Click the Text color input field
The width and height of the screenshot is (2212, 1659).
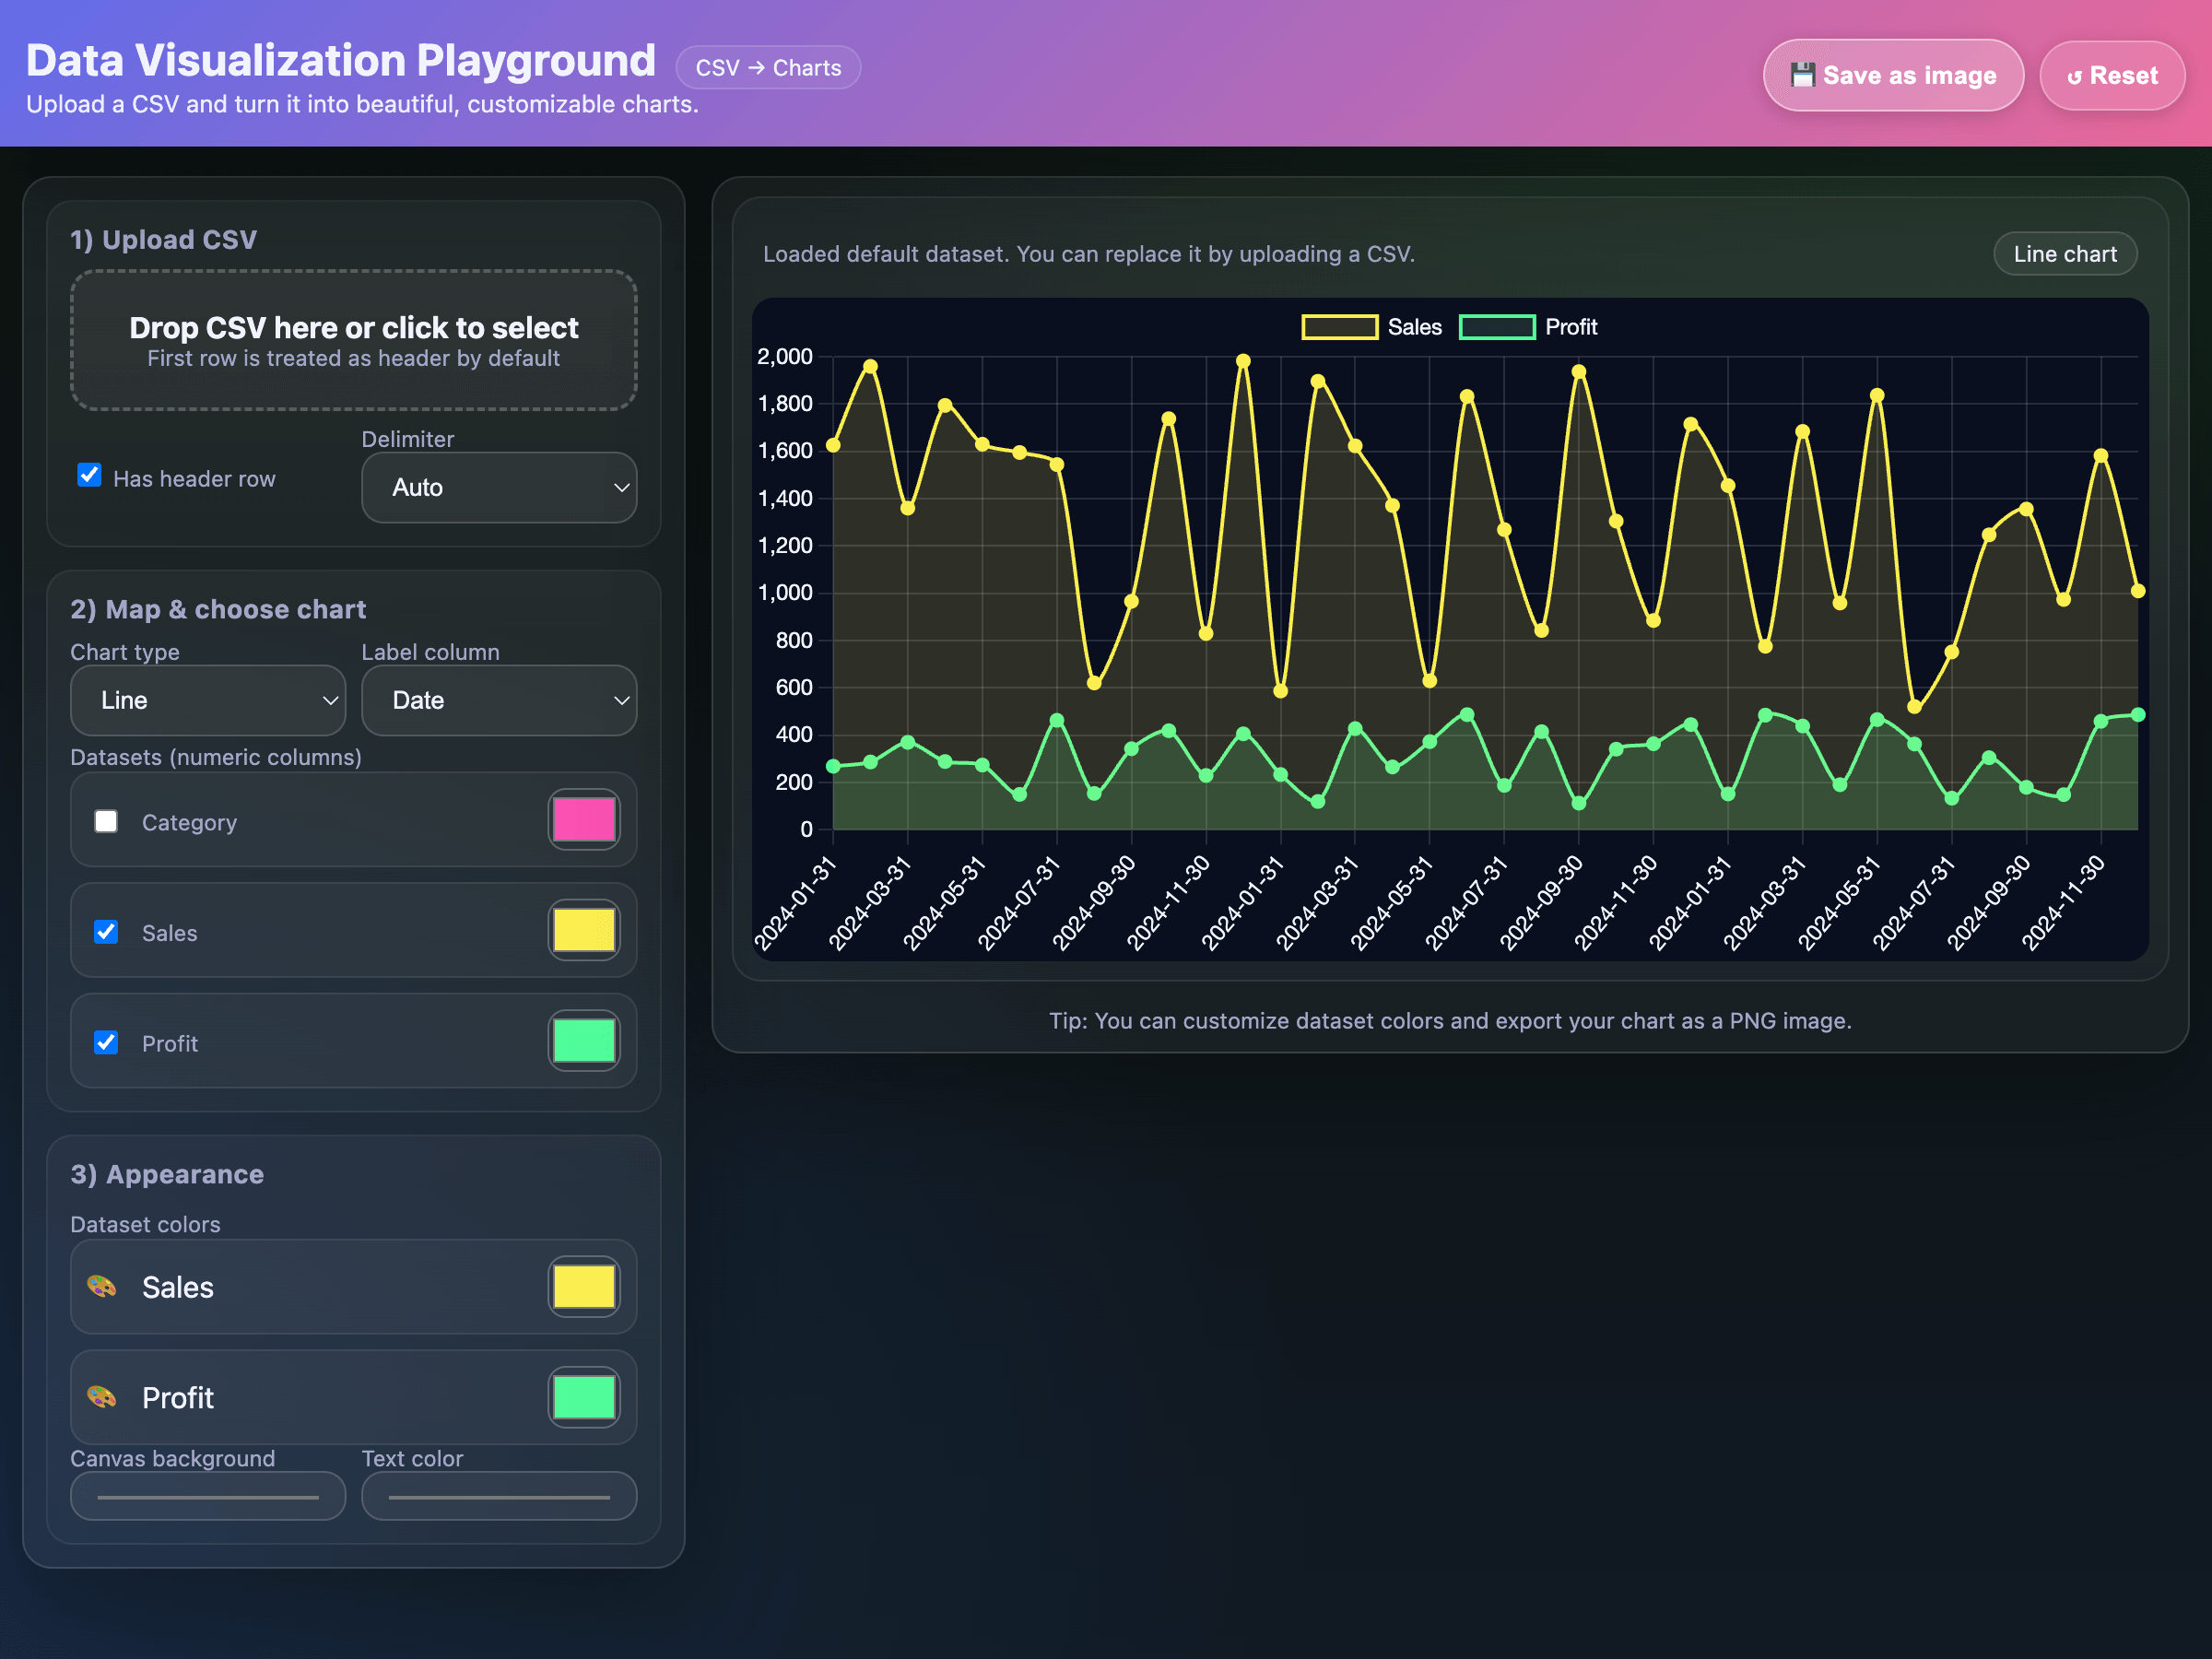coord(498,1496)
